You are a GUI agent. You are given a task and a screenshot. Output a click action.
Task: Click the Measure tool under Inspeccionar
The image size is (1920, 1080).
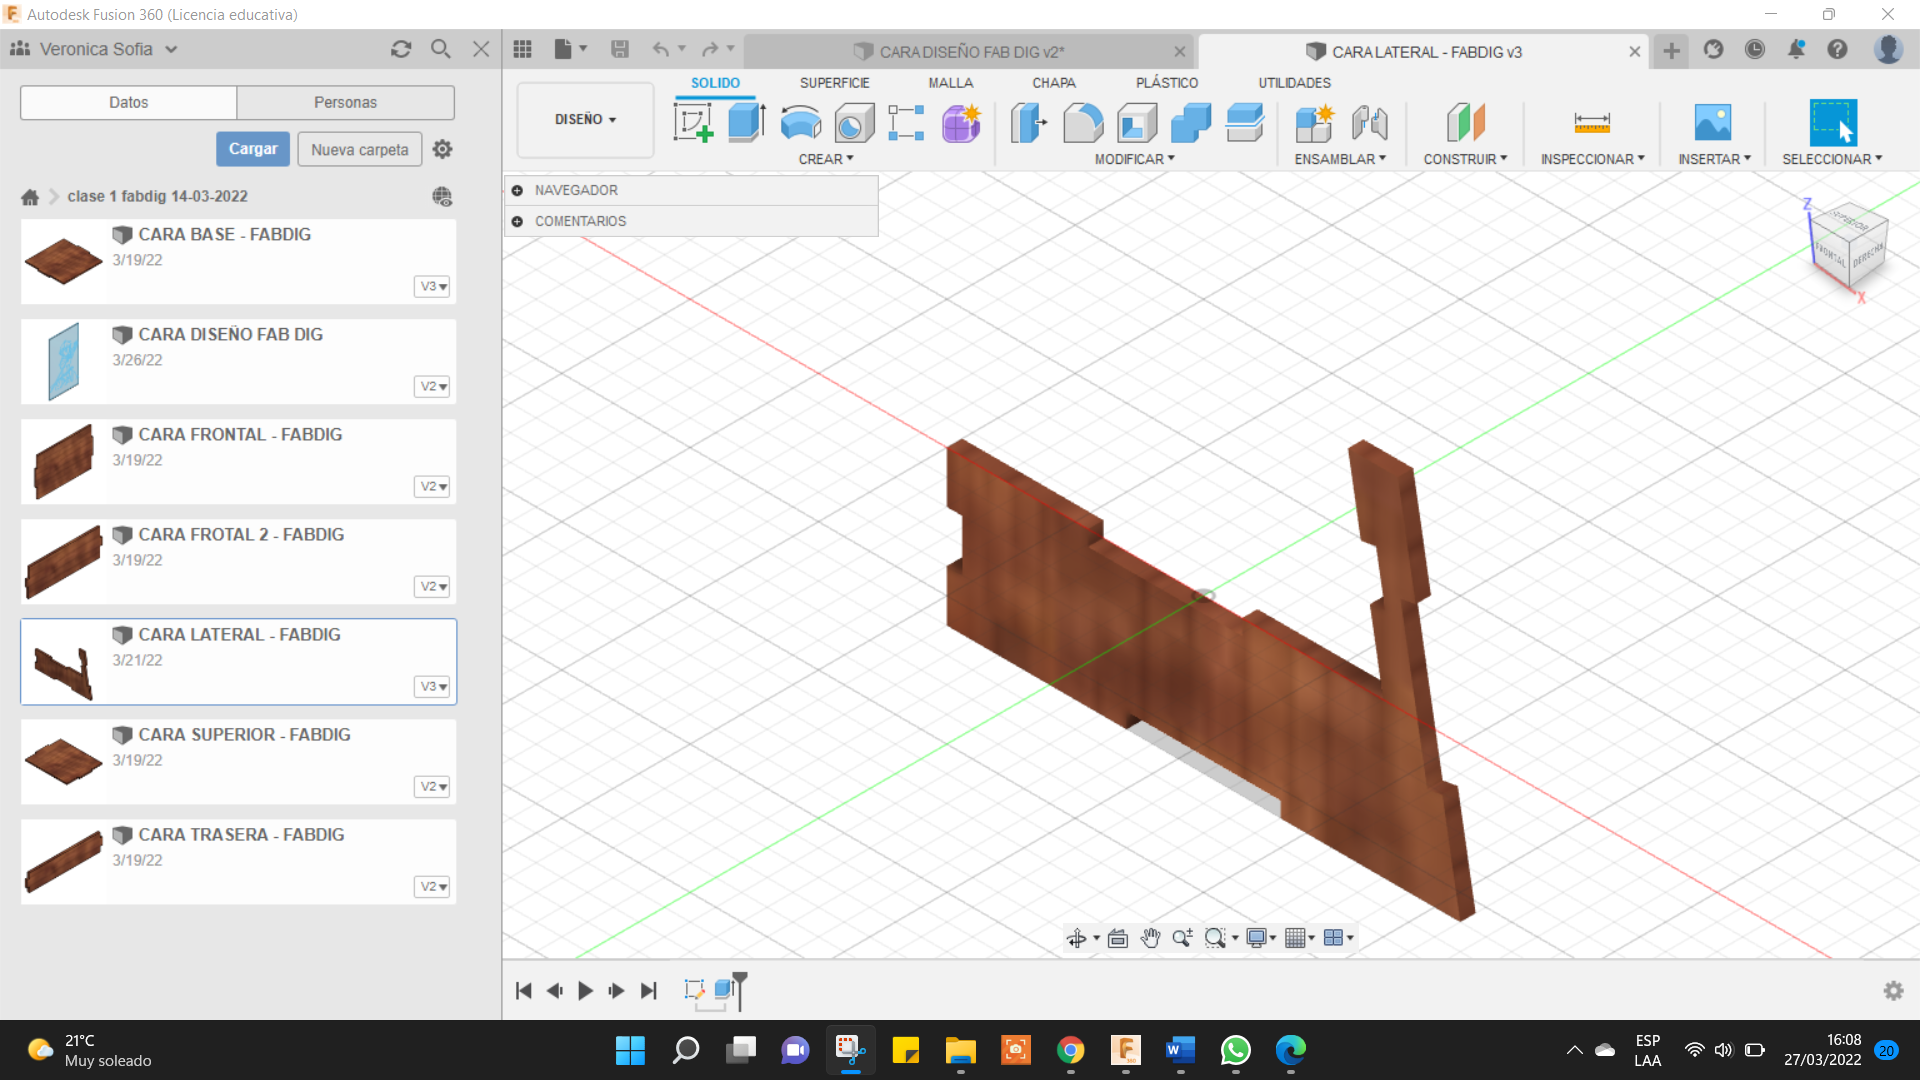[1591, 123]
